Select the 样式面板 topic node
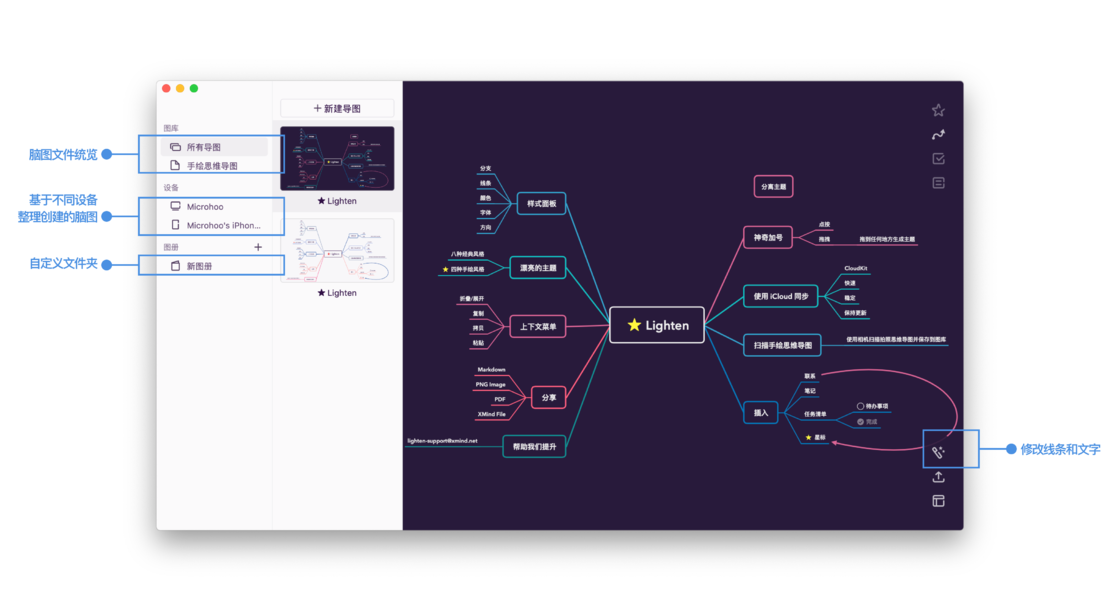Viewport: 1120px width, 611px height. [541, 204]
